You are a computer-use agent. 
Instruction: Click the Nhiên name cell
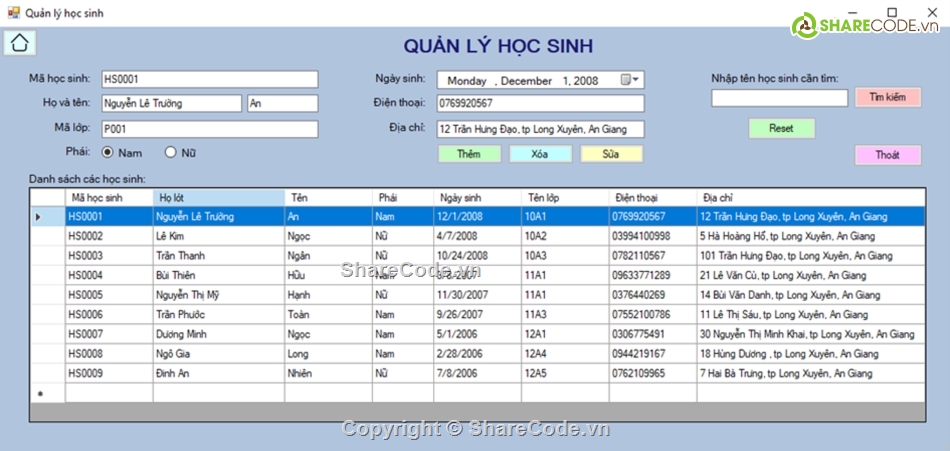pyautogui.click(x=328, y=373)
